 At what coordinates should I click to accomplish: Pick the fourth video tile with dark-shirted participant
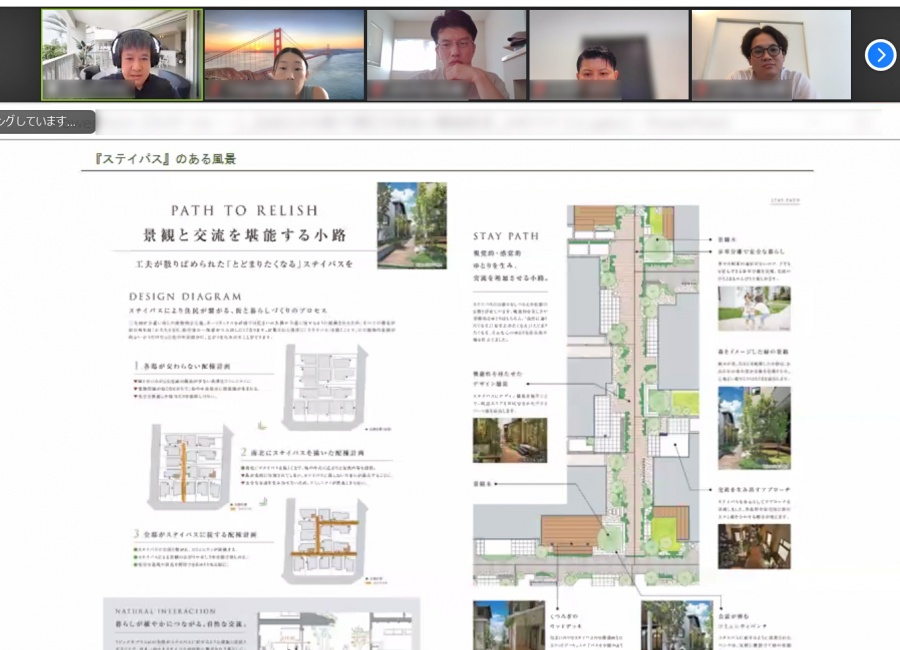(x=608, y=55)
